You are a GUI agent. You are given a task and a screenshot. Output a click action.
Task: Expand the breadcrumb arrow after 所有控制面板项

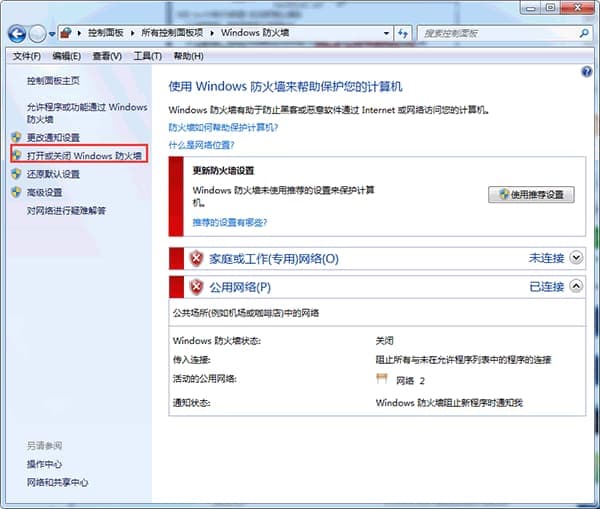coord(212,33)
